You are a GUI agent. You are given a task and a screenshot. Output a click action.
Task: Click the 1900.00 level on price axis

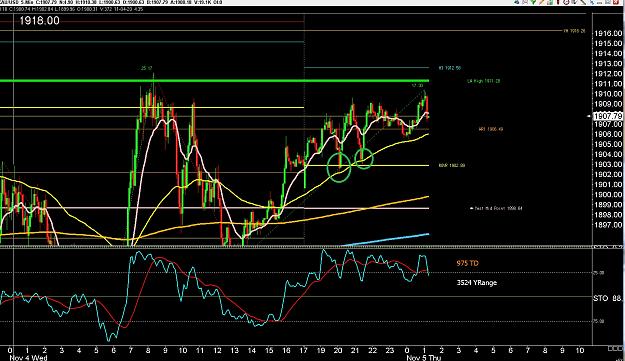pos(608,195)
